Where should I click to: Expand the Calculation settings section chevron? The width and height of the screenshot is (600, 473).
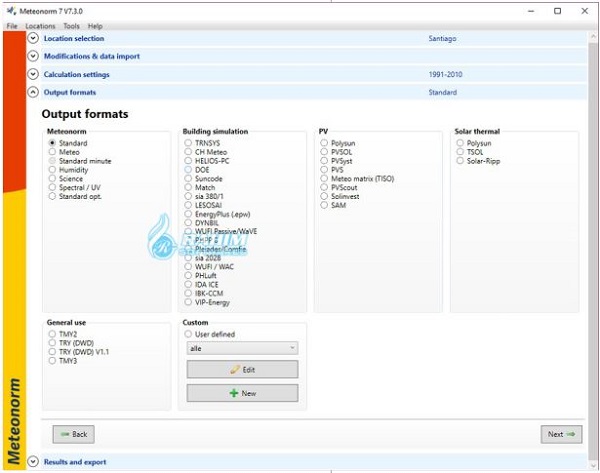pos(33,74)
